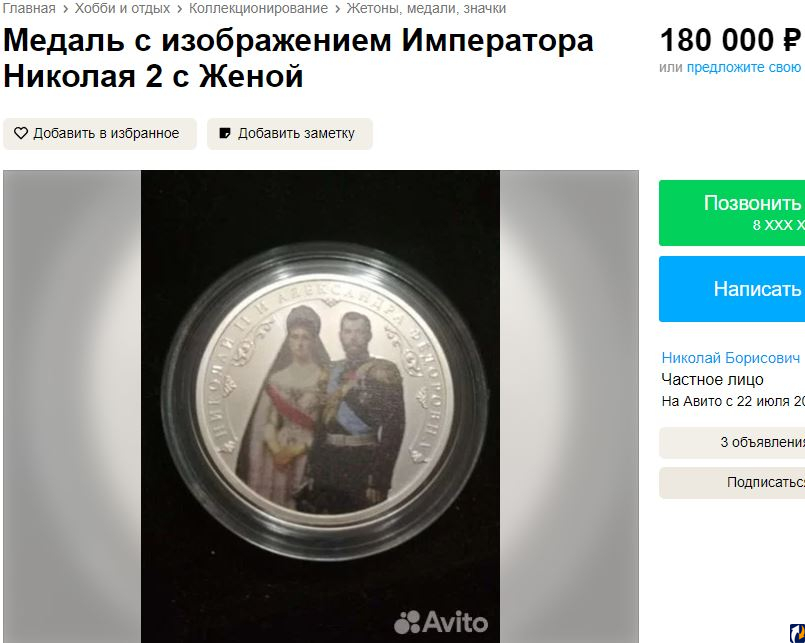805x643 pixels.
Task: Click the предложите свою price link
Action: click(x=744, y=67)
